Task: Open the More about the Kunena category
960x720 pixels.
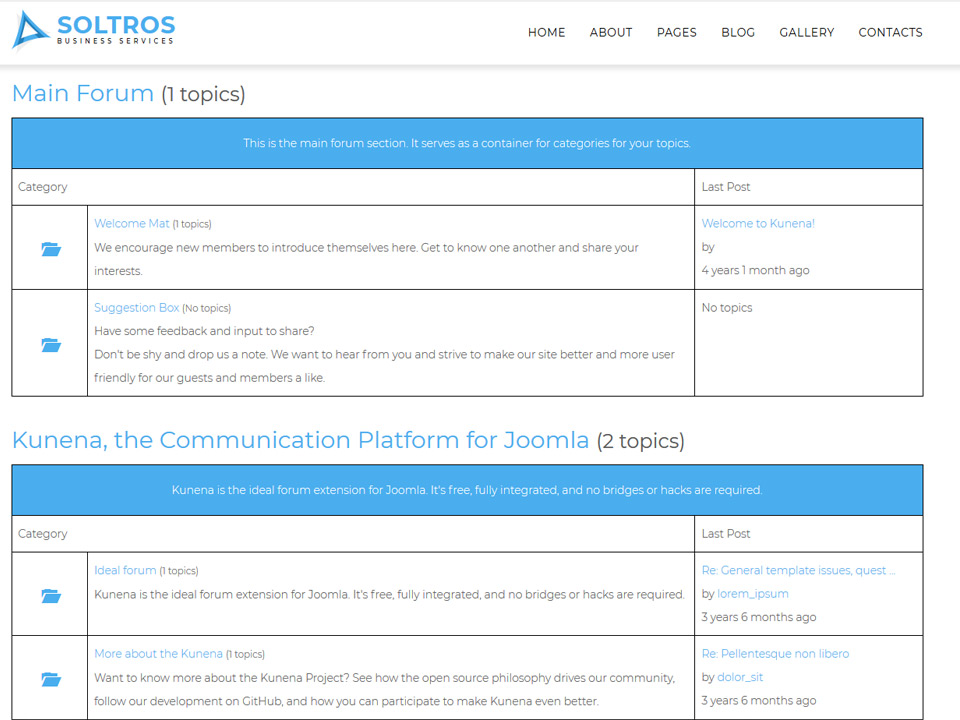Action: [x=159, y=653]
